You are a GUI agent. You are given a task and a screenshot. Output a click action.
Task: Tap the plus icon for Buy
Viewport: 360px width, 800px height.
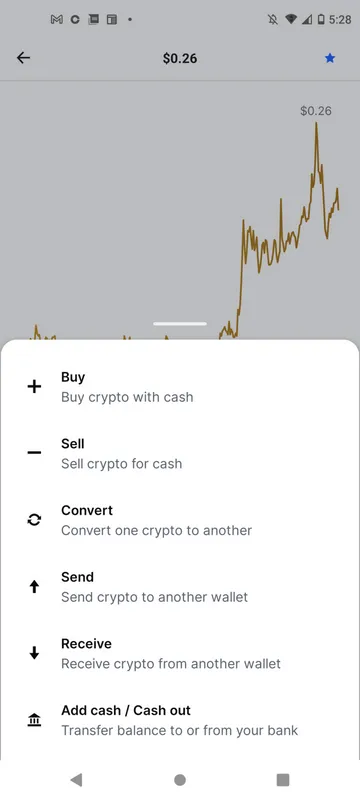click(34, 387)
